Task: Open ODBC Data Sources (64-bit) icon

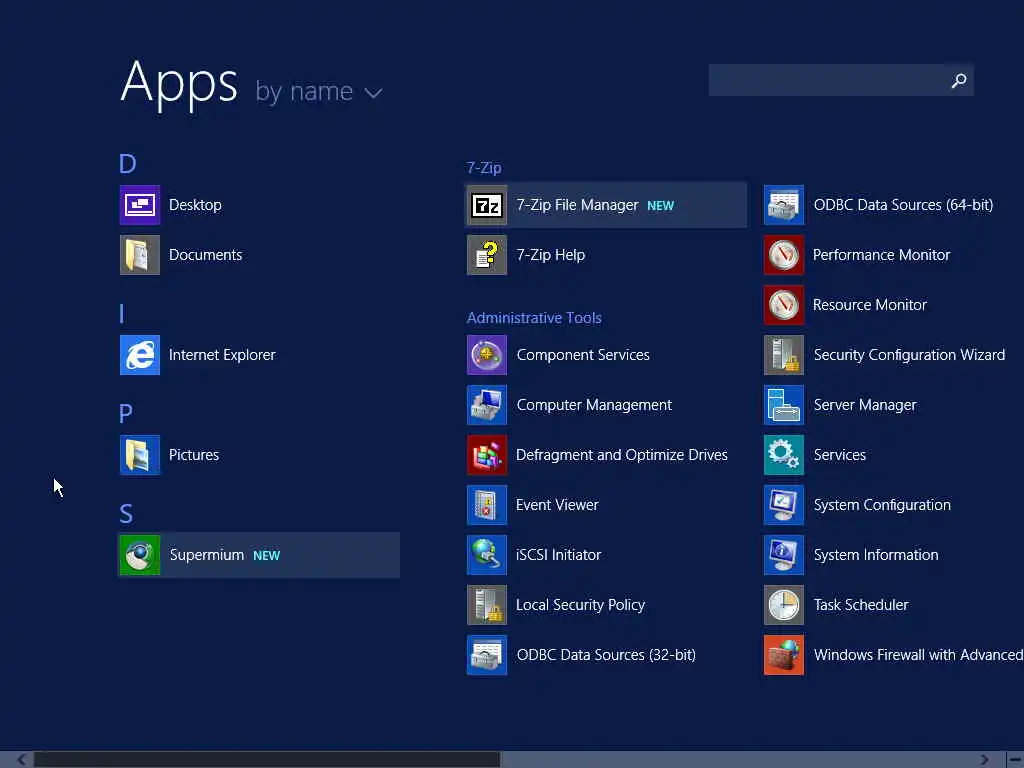Action: tap(784, 205)
